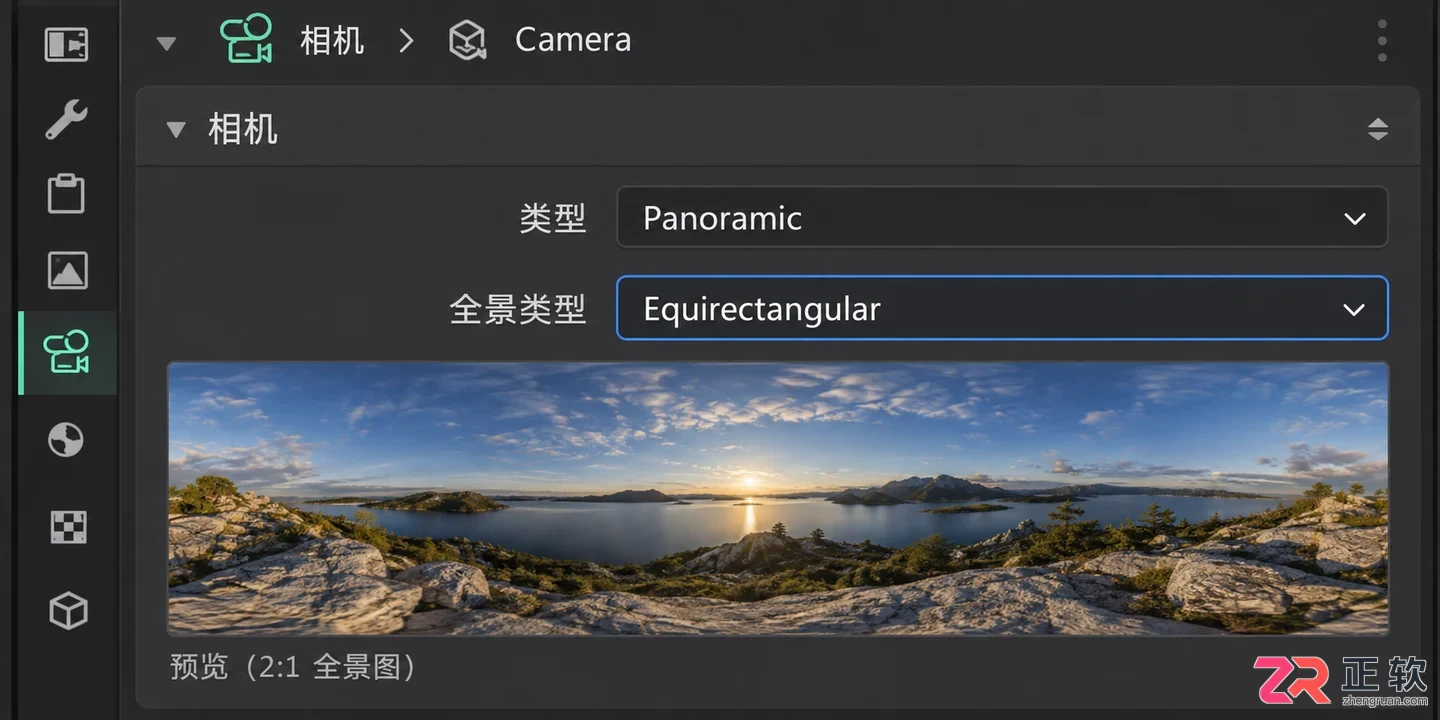Open the 全景类型 Equirectangular dropdown

pyautogui.click(x=1002, y=308)
